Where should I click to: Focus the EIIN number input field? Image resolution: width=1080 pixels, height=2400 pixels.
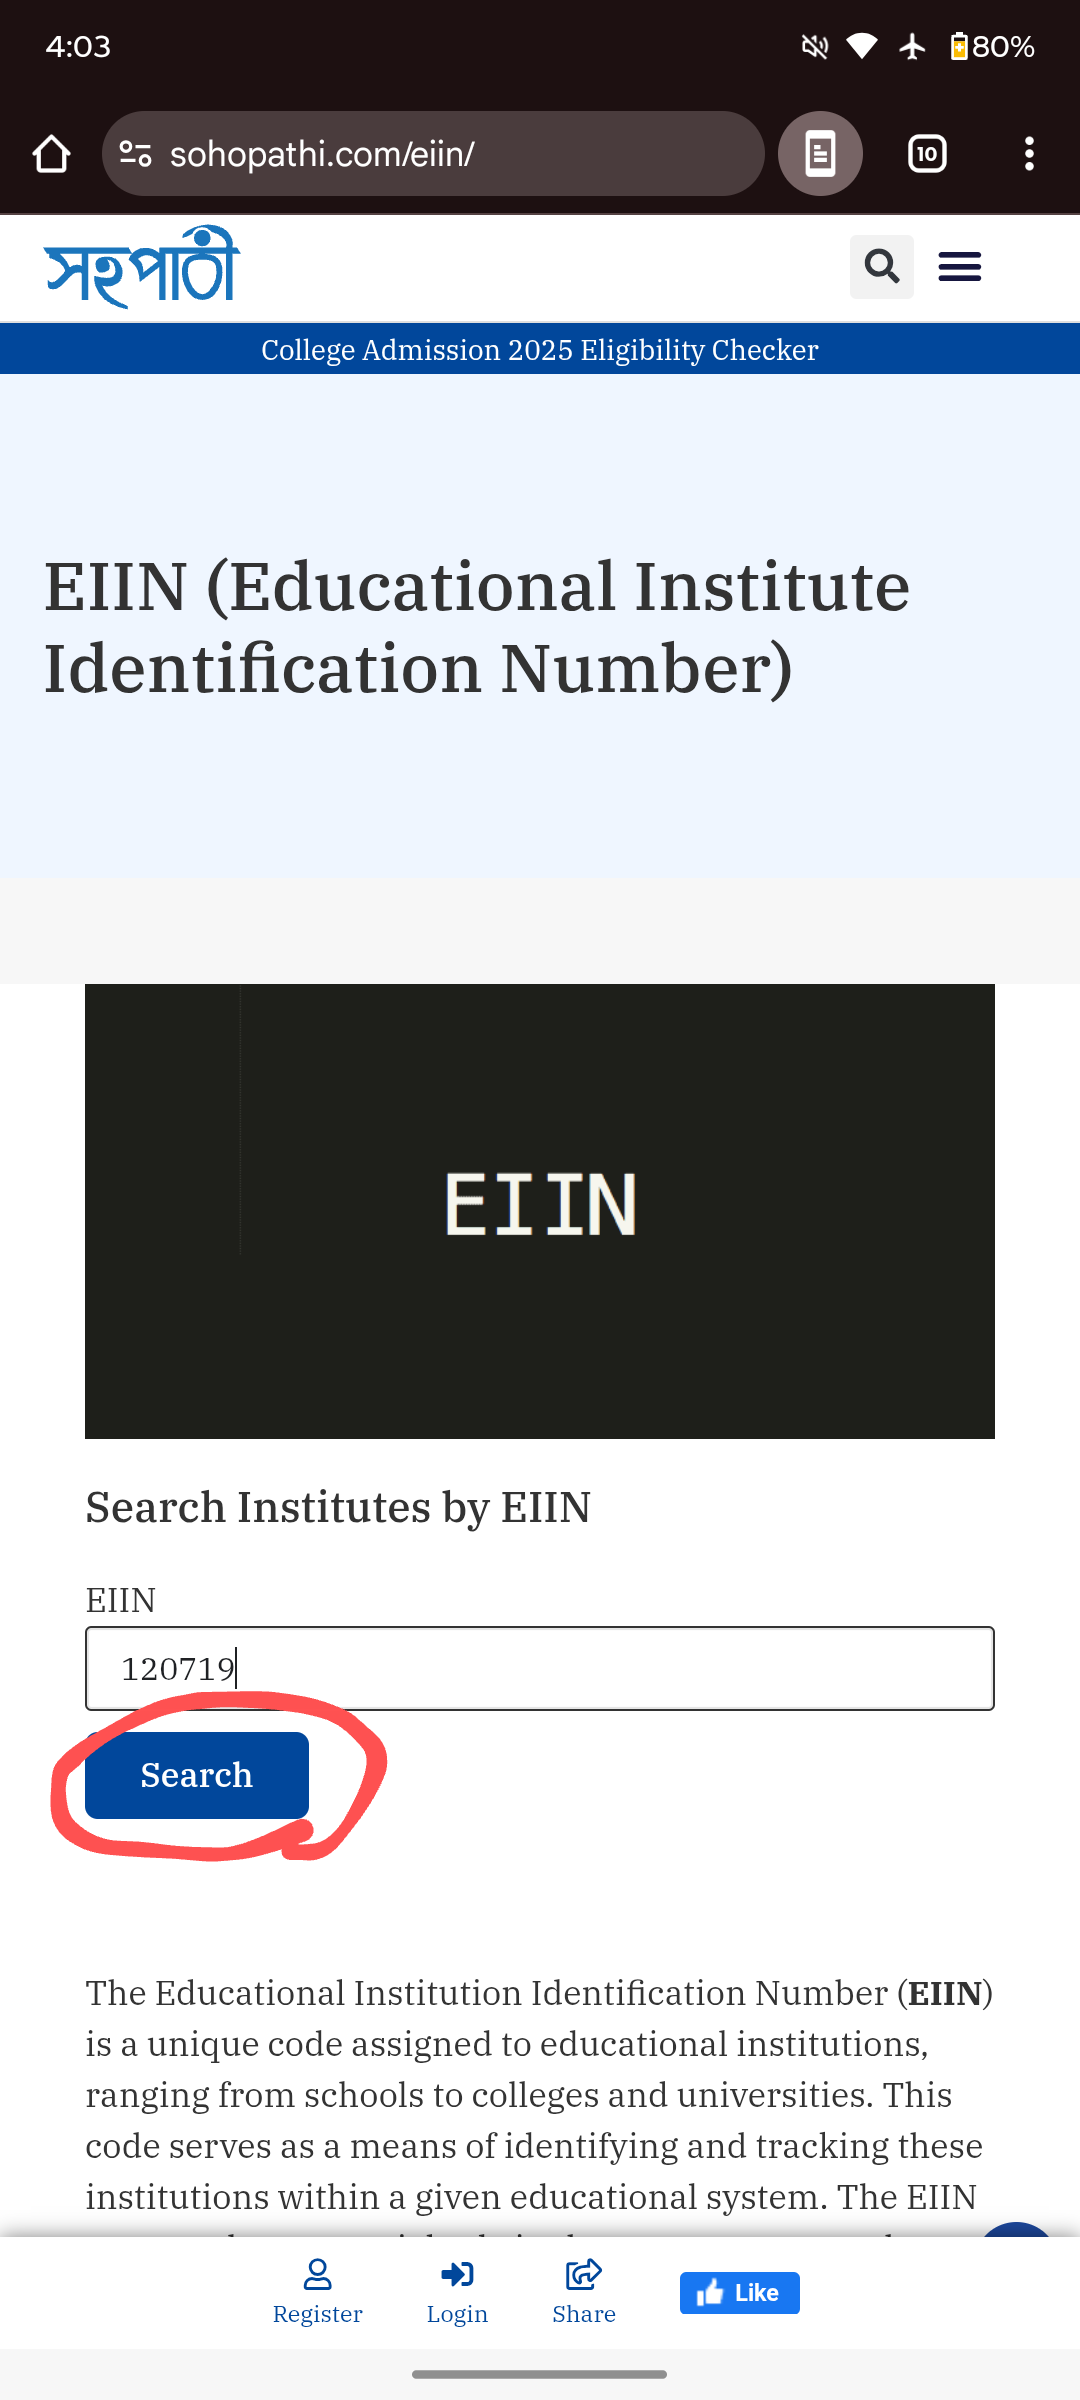pos(540,1668)
